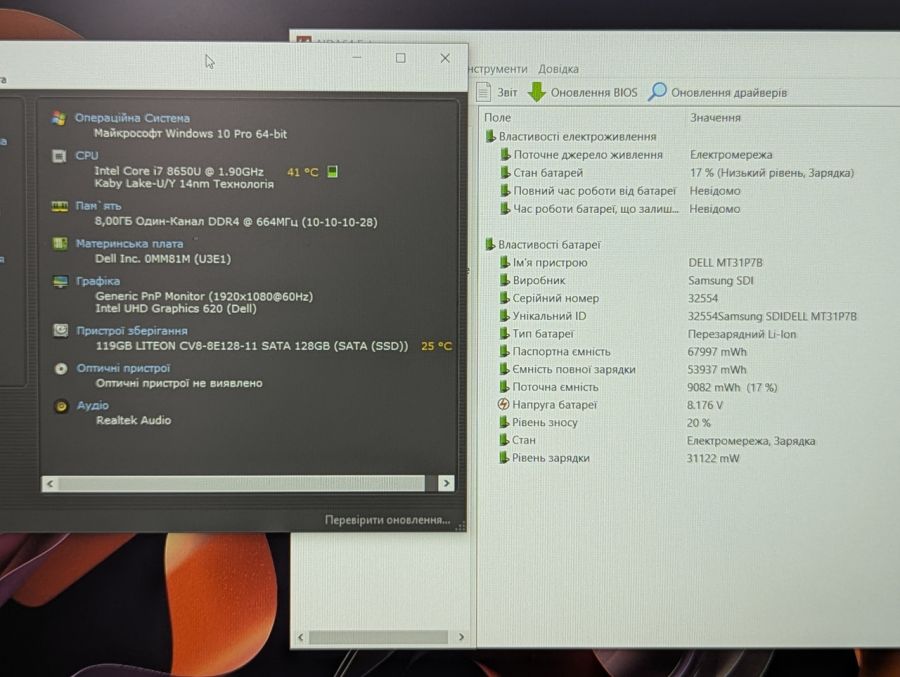Open the Графіка section
The image size is (900, 677).
(98, 281)
